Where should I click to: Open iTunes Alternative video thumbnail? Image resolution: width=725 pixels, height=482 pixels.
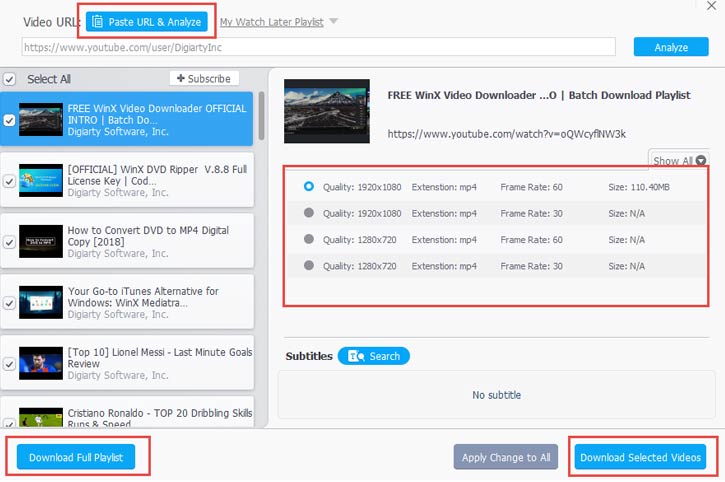(x=41, y=303)
